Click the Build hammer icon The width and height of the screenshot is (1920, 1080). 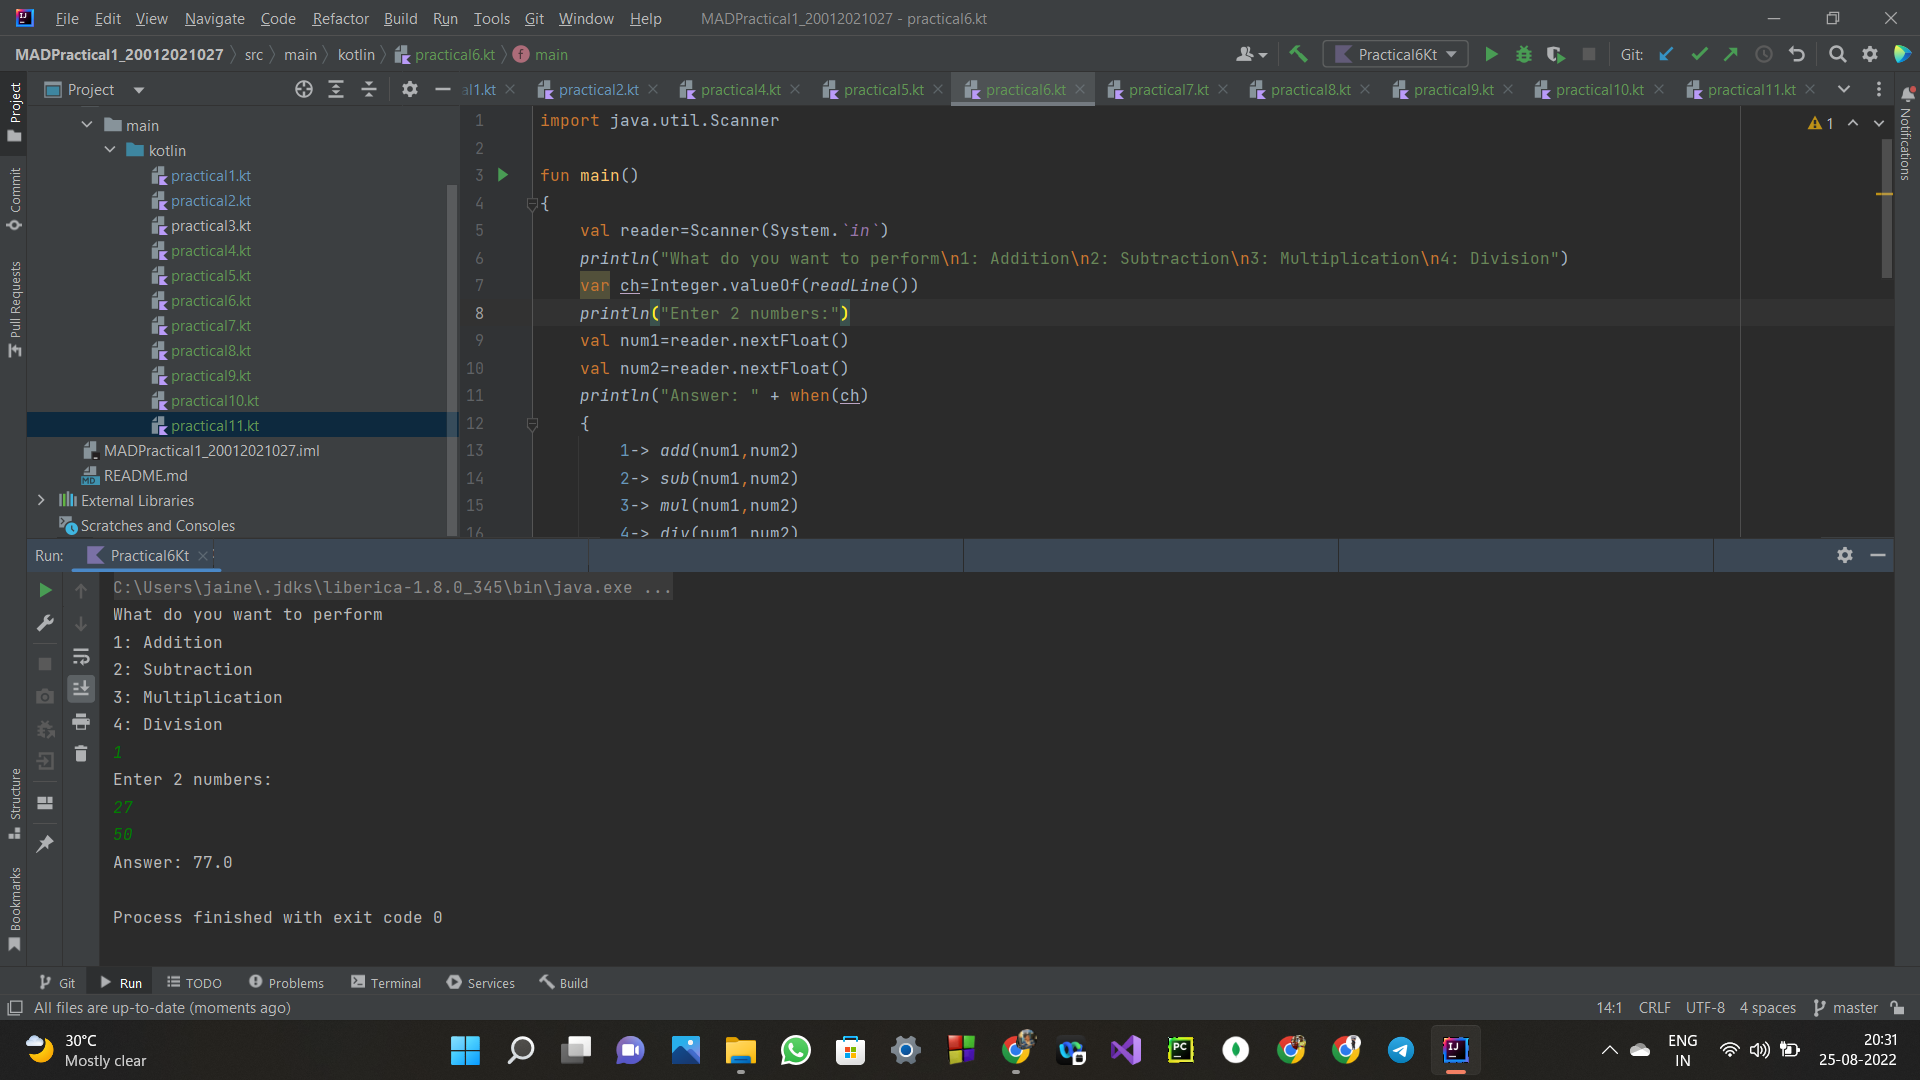(x=1298, y=54)
